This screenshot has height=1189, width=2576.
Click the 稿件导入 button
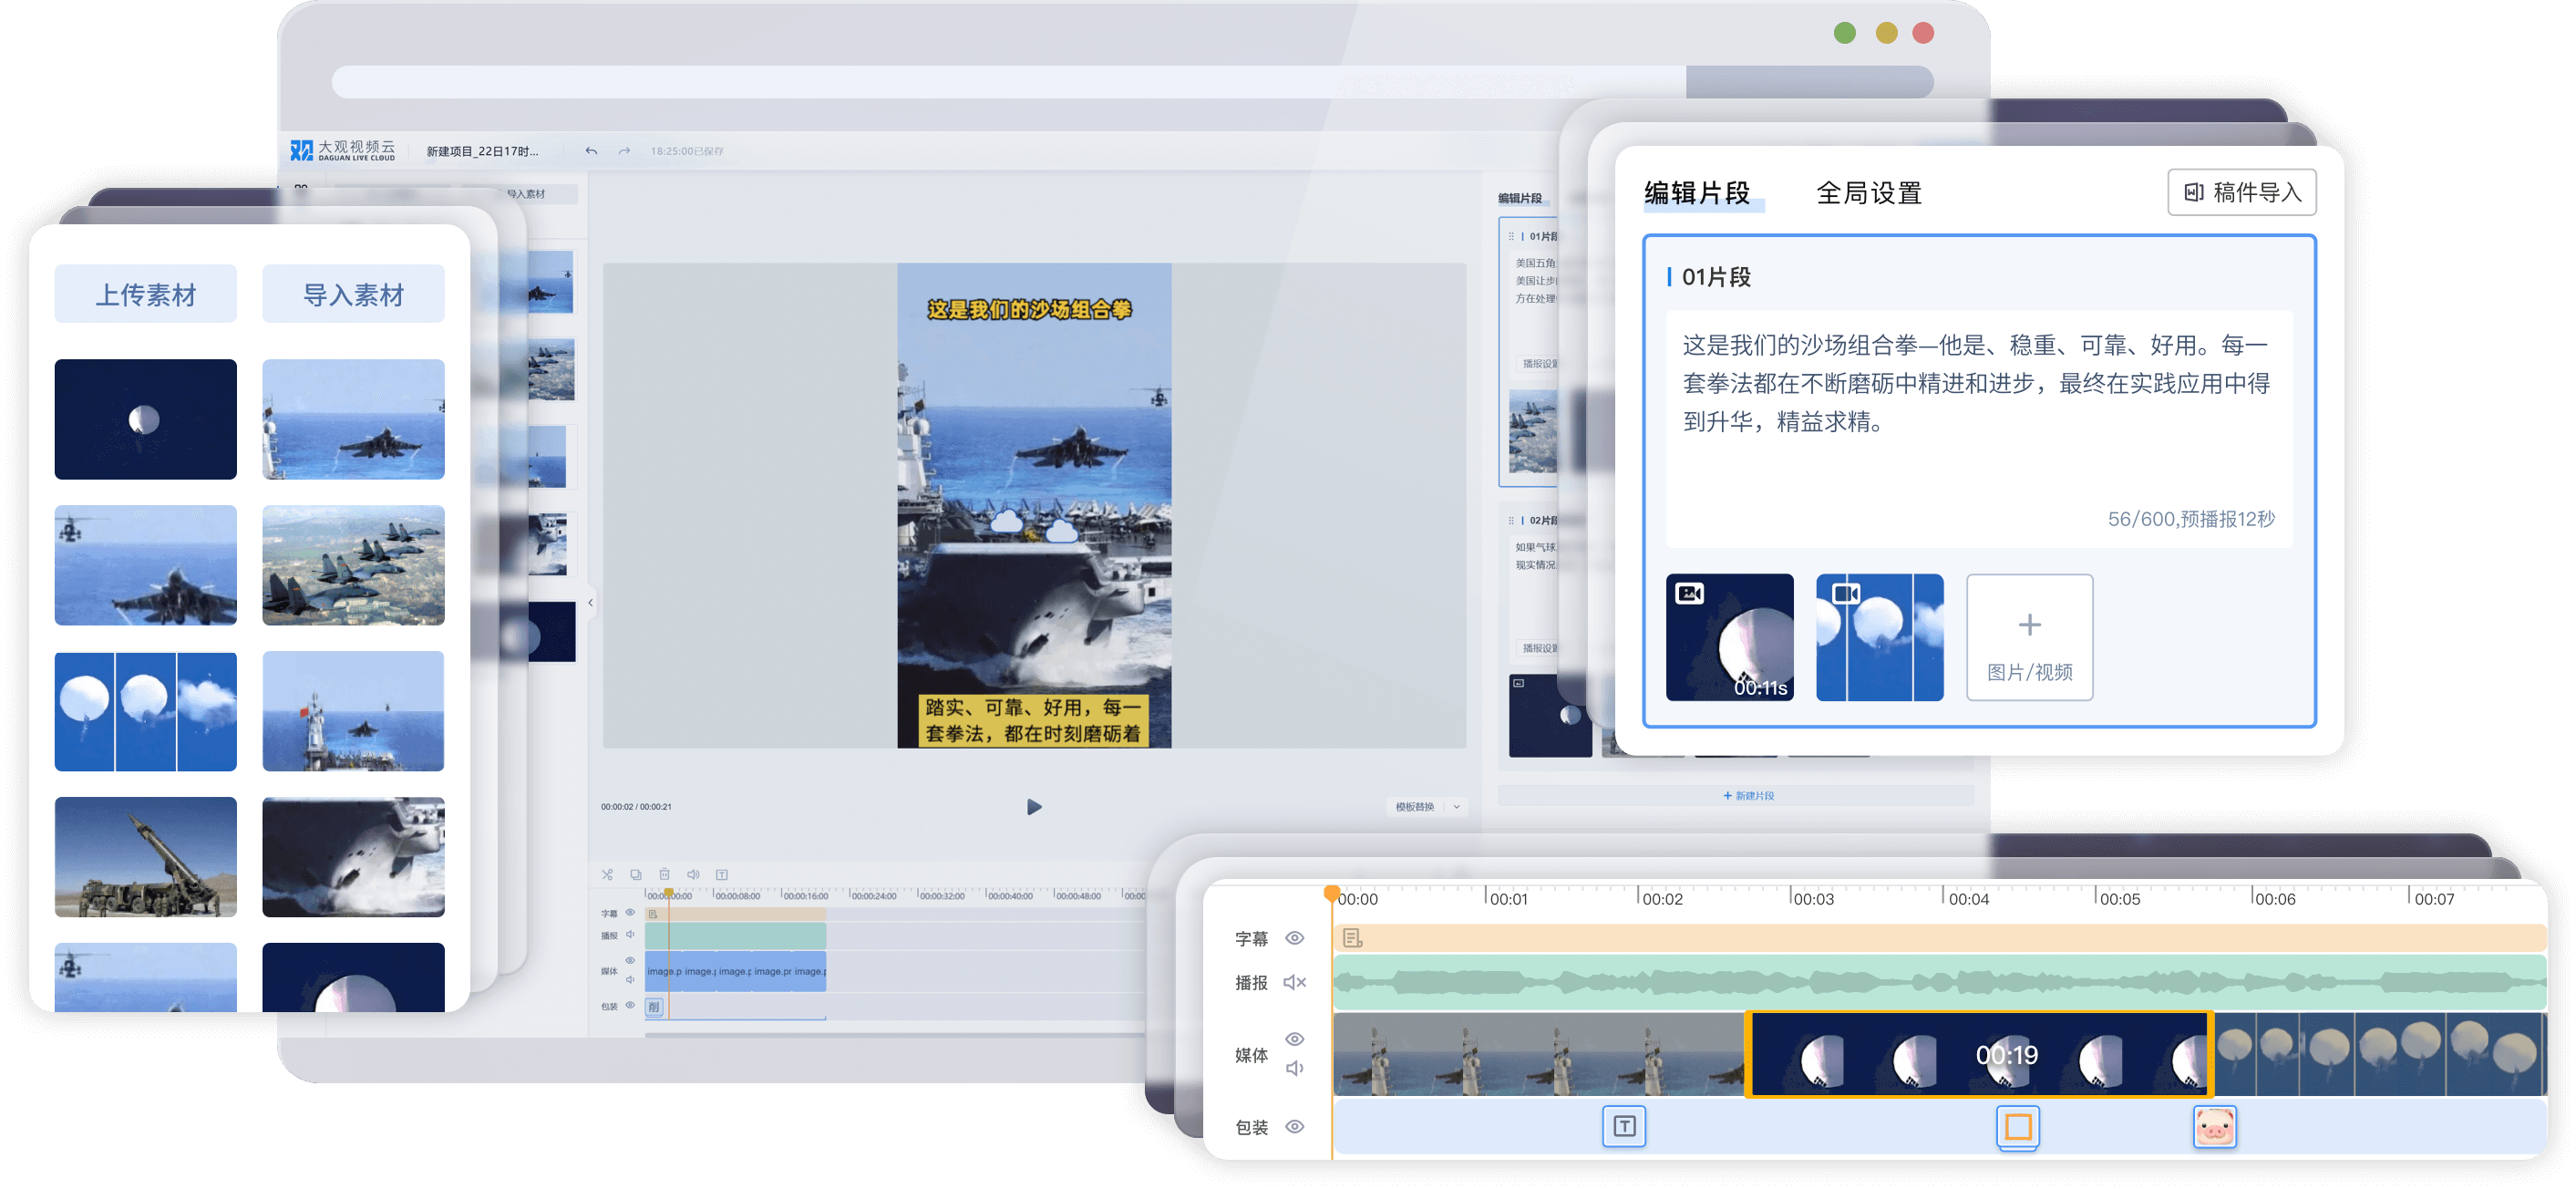(2241, 192)
